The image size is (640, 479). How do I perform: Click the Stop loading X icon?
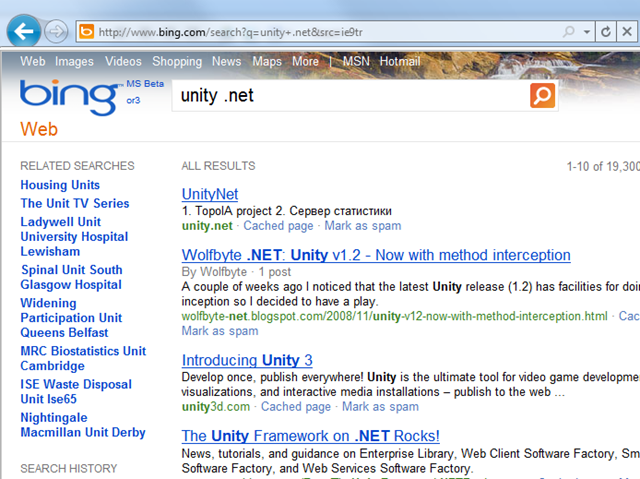click(627, 31)
